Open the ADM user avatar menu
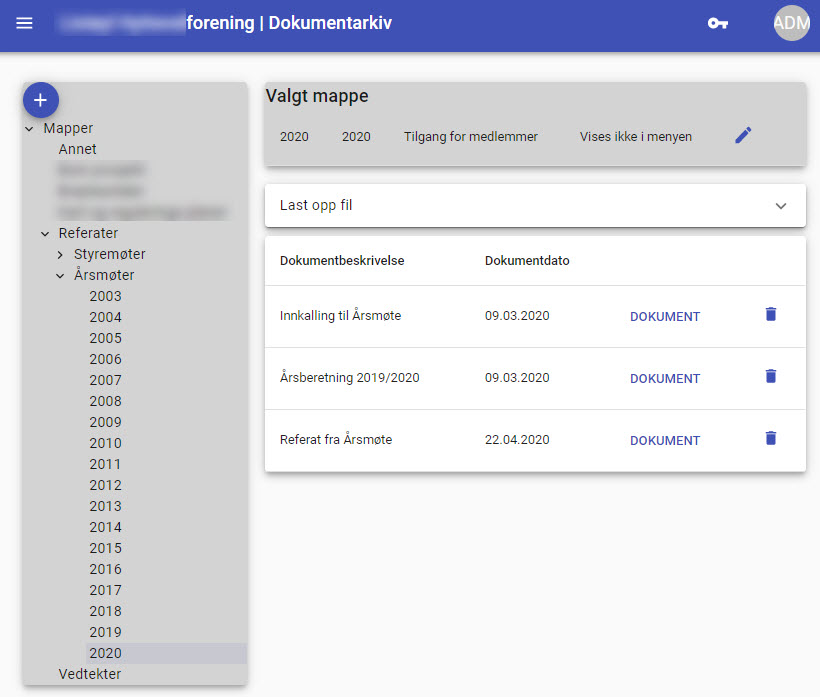 [791, 23]
